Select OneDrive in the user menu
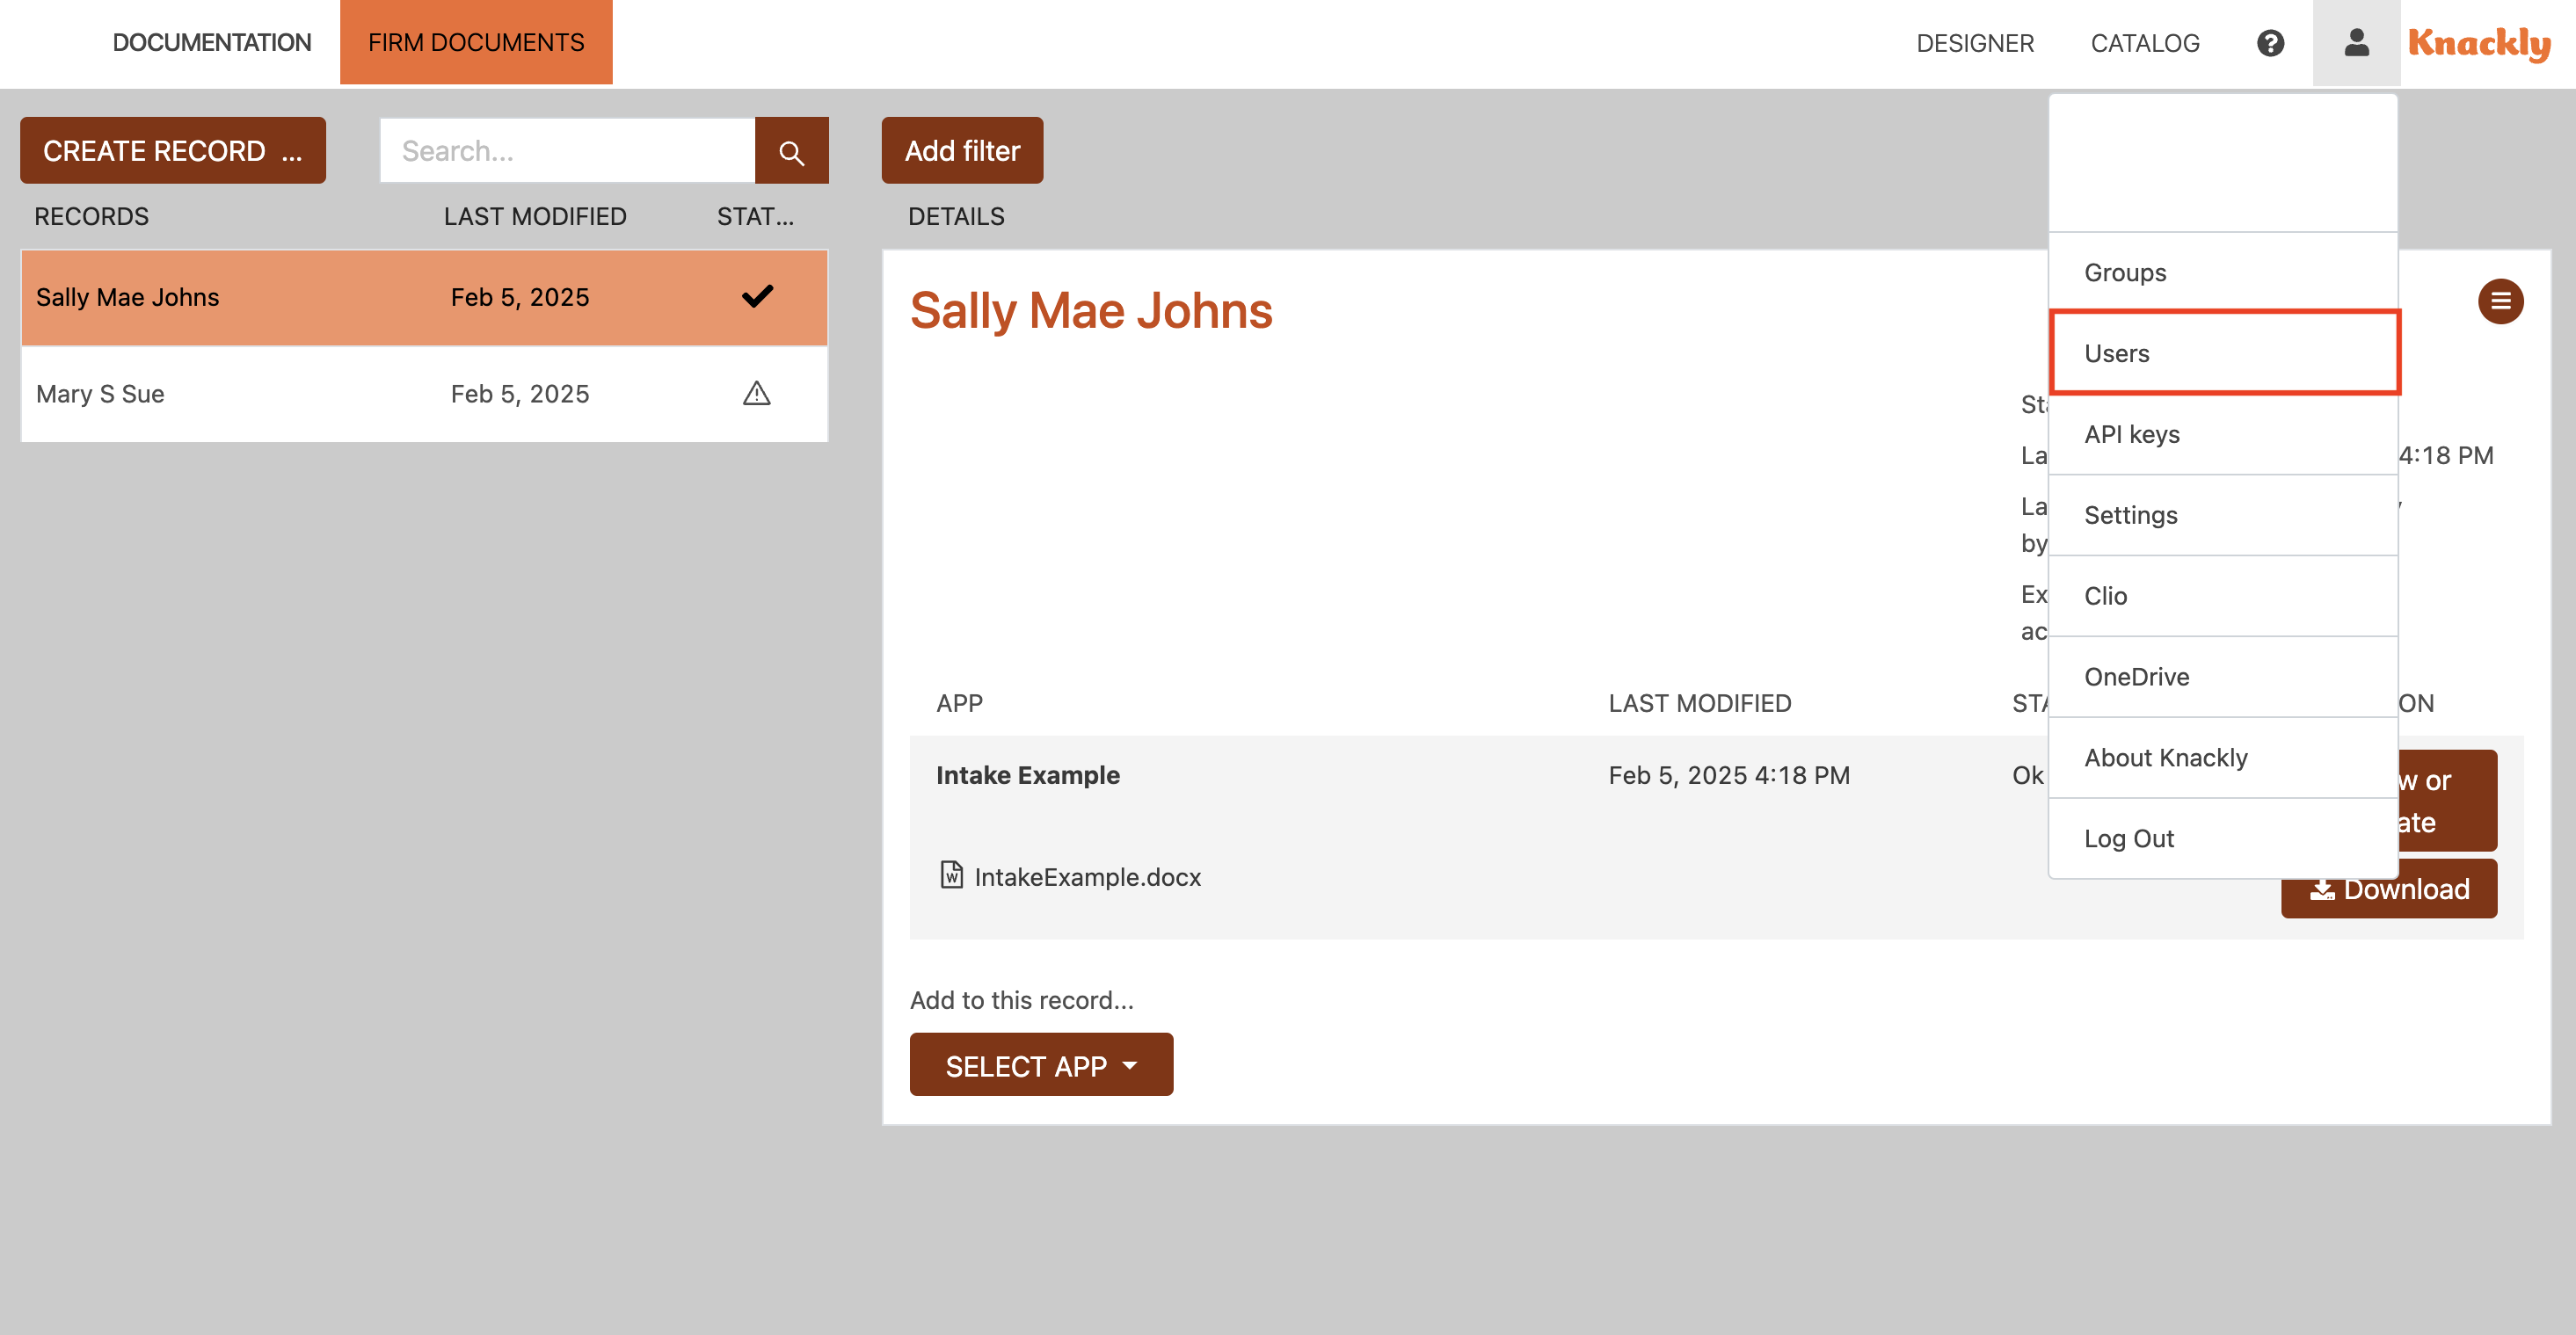 [x=2223, y=677]
